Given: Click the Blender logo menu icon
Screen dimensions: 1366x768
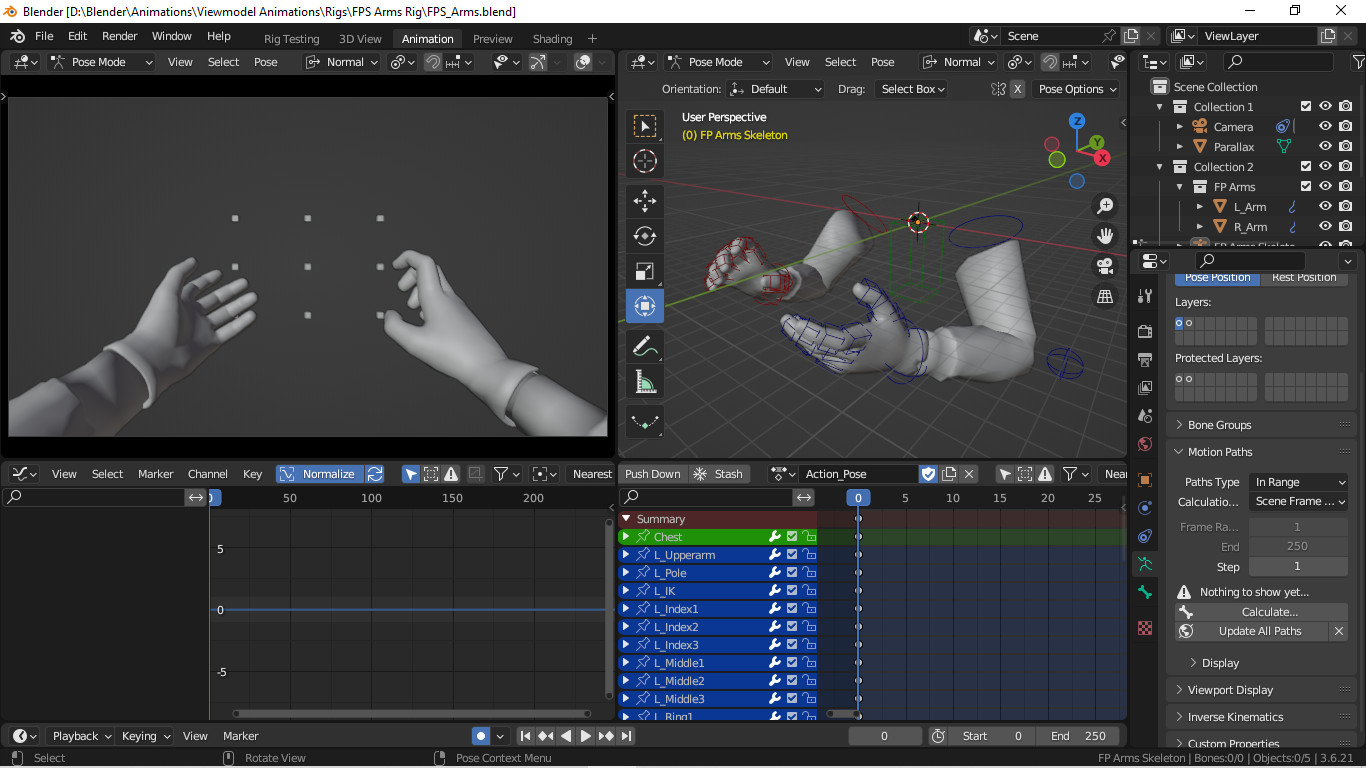Looking at the screenshot, I should click(x=17, y=36).
